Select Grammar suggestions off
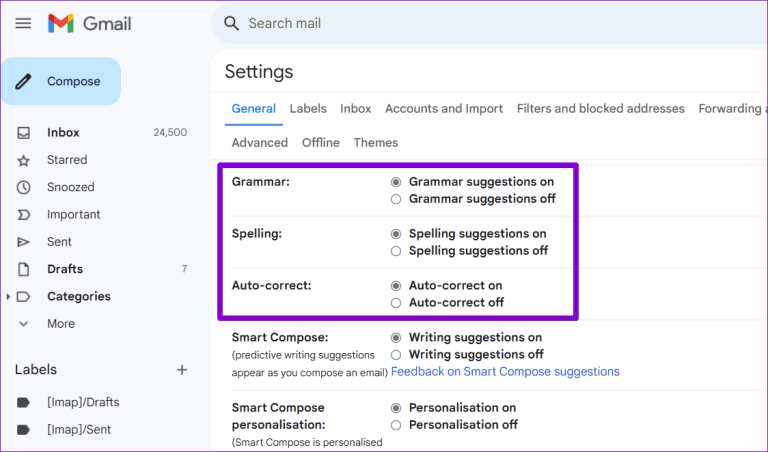 pyautogui.click(x=396, y=199)
